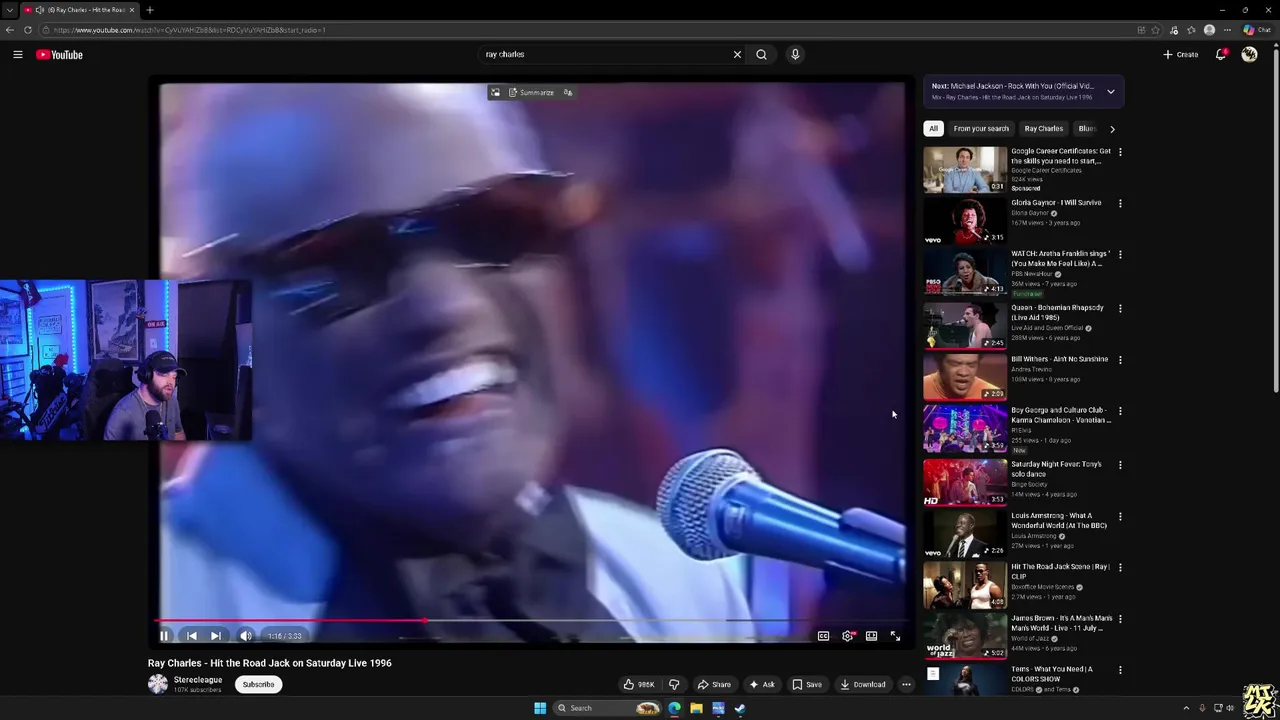Screen dimensions: 1280x720
Task: Open options for Bill Withers video
Action: pyautogui.click(x=1120, y=360)
